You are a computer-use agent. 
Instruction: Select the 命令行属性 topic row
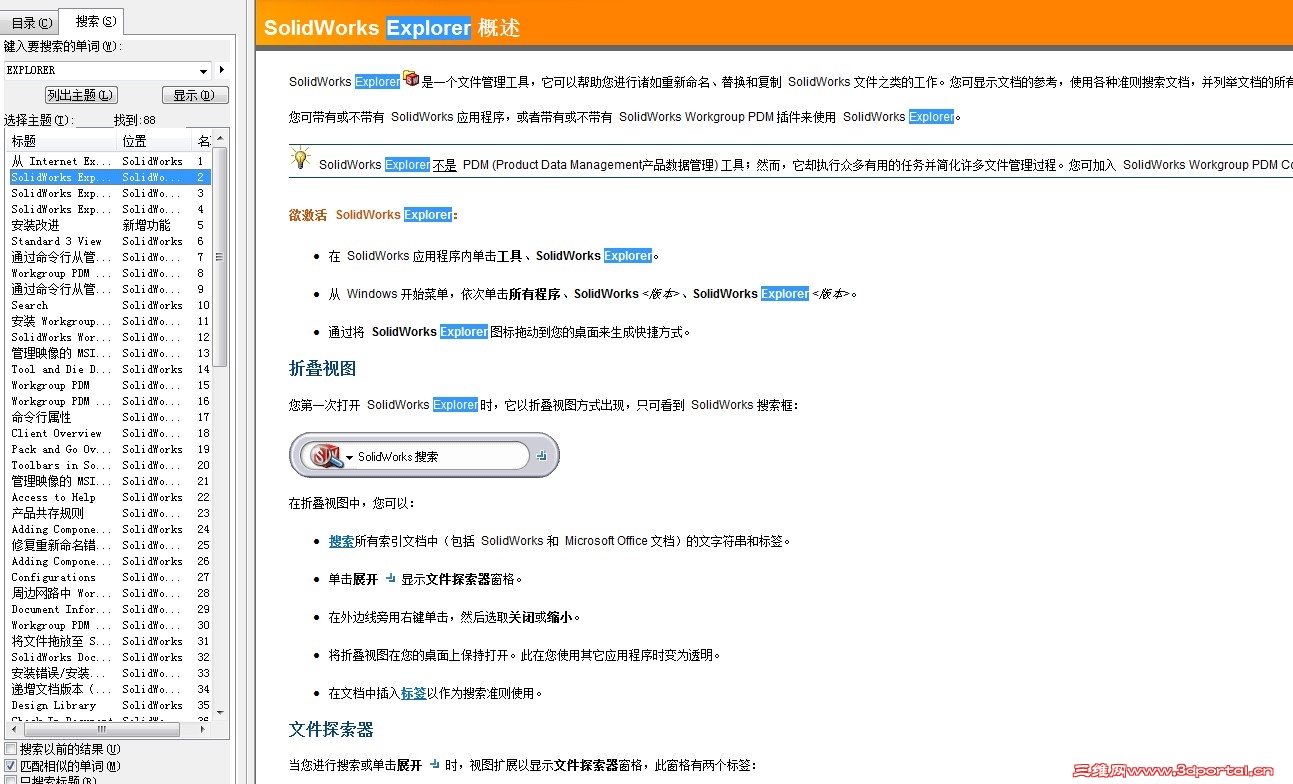coord(110,417)
